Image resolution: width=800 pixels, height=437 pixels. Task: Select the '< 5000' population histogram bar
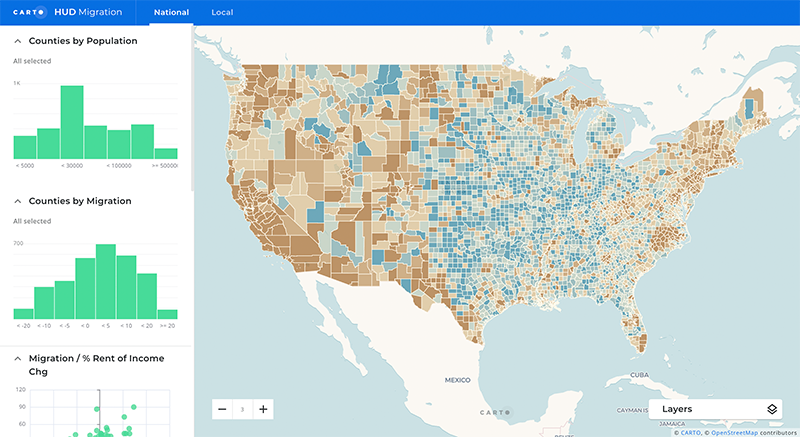click(24, 147)
